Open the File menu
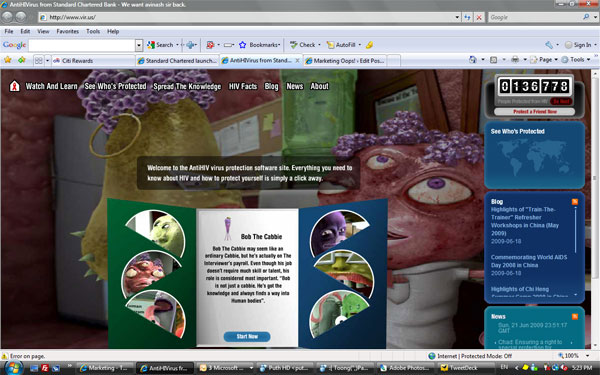Image resolution: width=600 pixels, height=375 pixels. coord(9,31)
